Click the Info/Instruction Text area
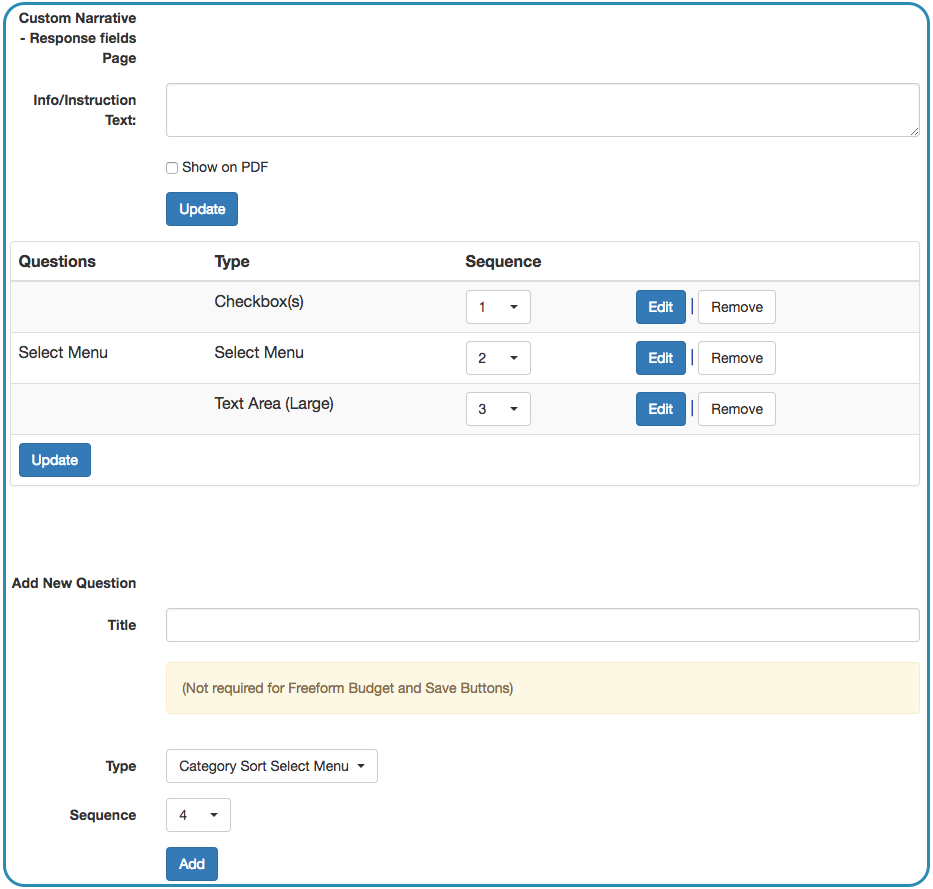Viewport: 933px width, 889px height. click(542, 110)
